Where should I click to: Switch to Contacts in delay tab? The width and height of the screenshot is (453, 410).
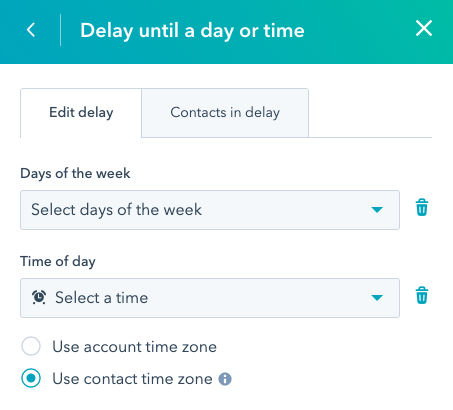coord(225,113)
